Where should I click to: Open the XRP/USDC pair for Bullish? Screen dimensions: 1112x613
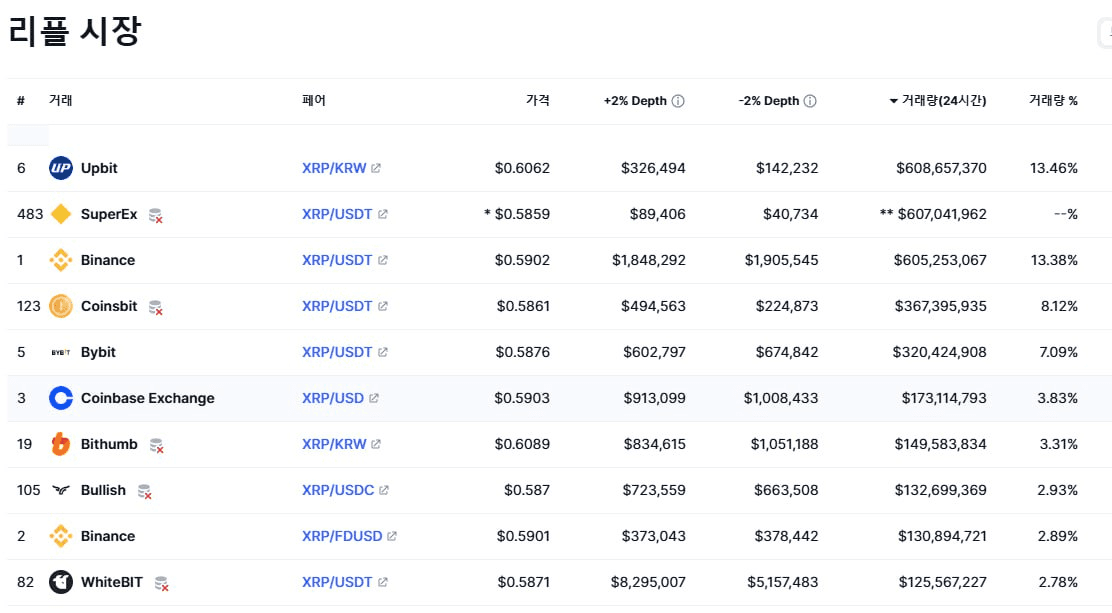tap(338, 490)
